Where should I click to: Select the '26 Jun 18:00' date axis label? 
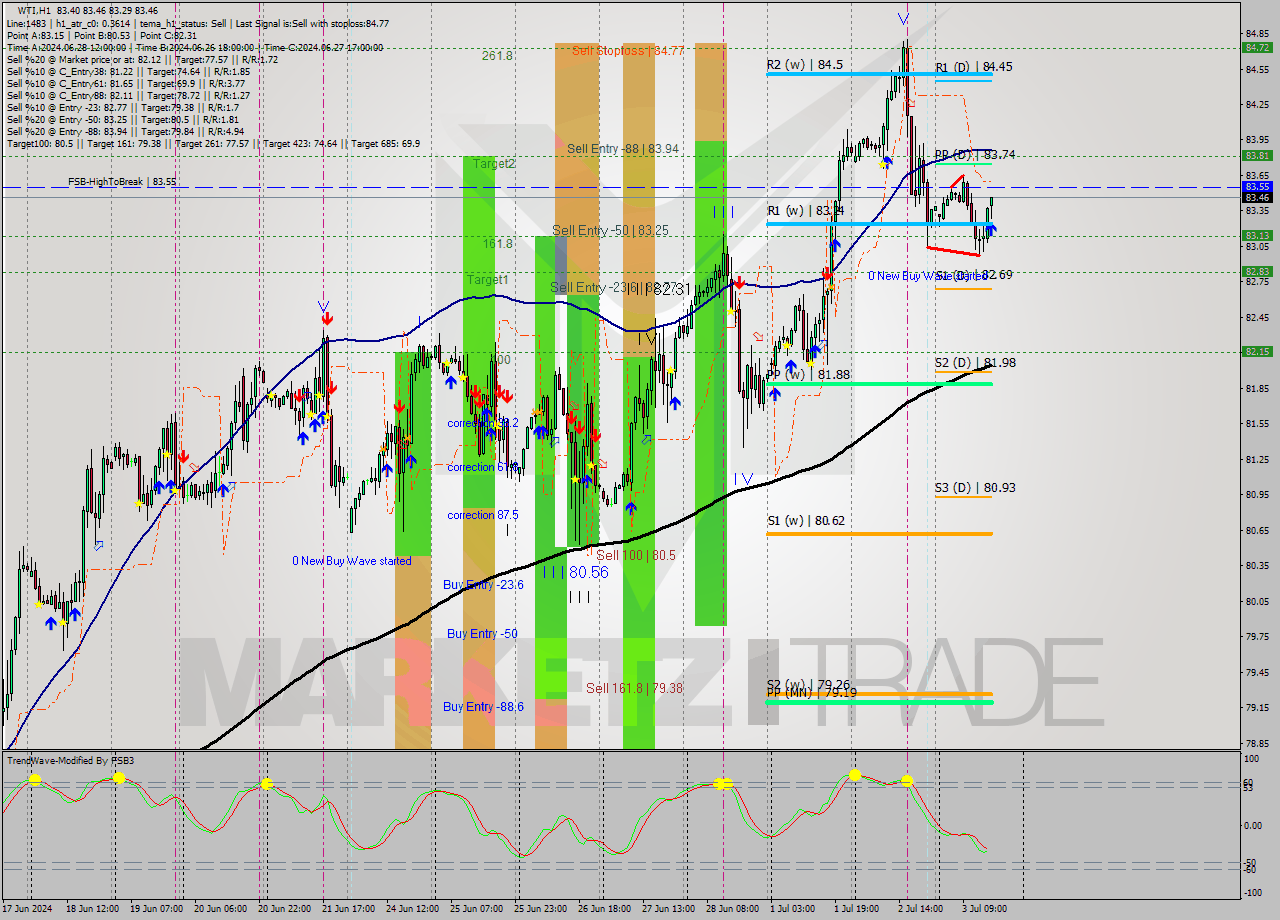[x=606, y=909]
